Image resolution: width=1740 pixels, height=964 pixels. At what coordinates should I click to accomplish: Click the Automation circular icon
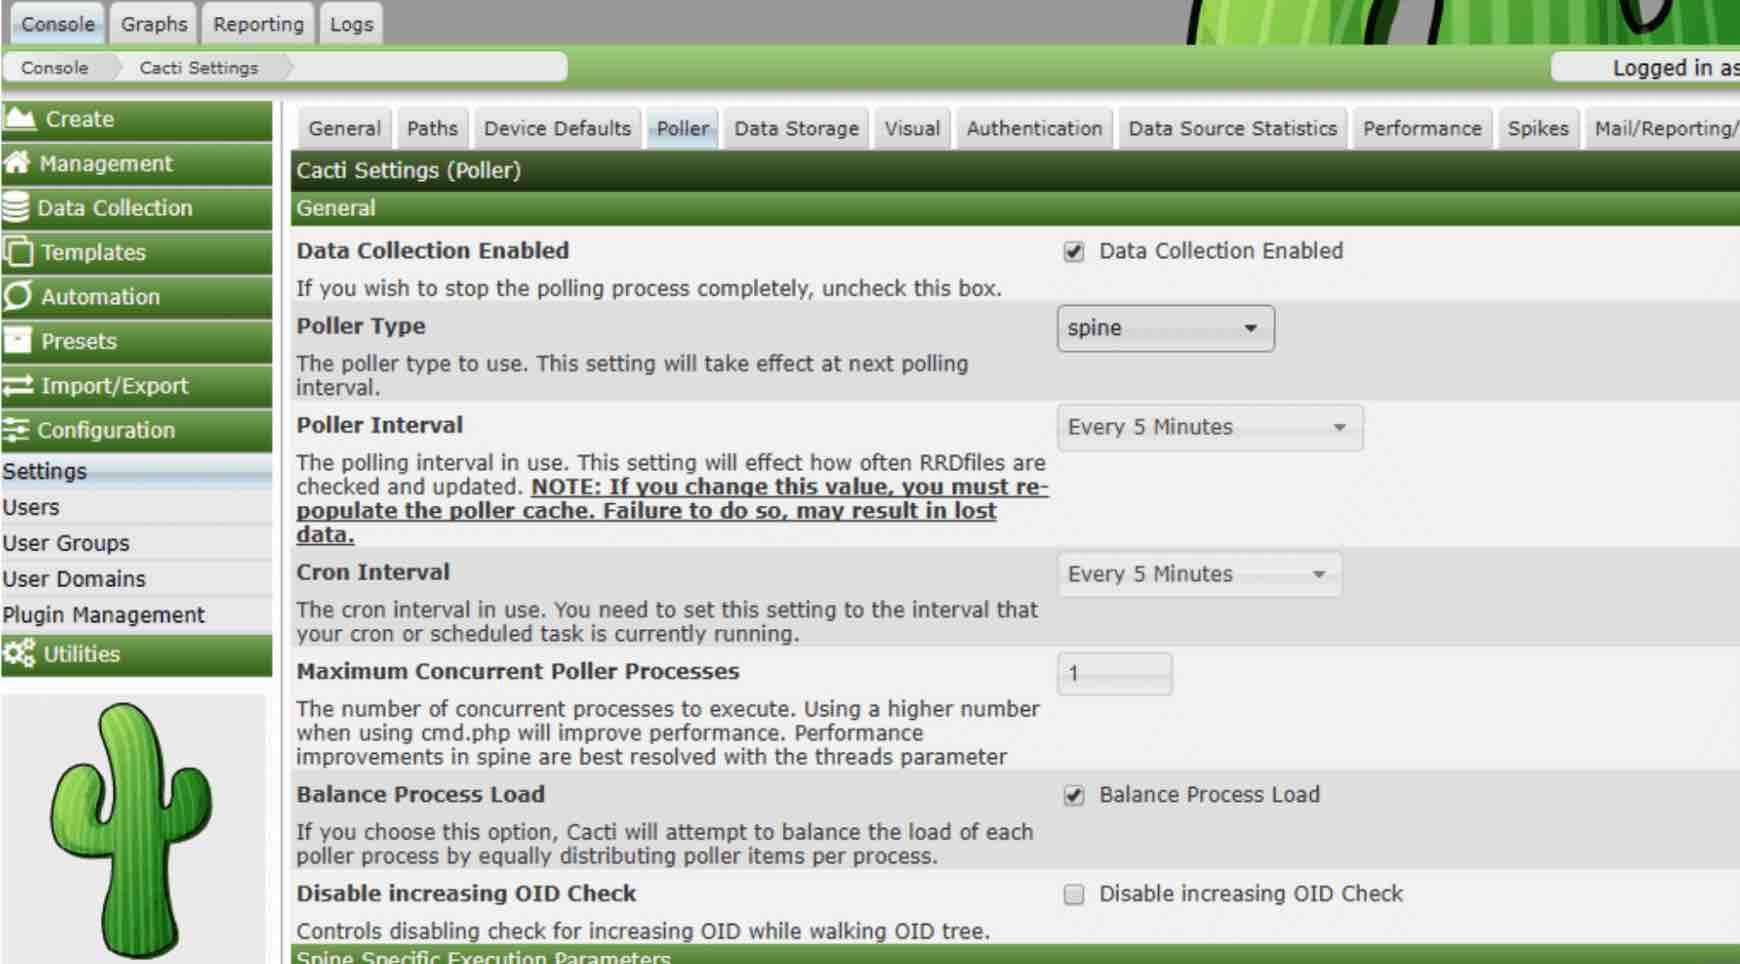click(x=18, y=296)
